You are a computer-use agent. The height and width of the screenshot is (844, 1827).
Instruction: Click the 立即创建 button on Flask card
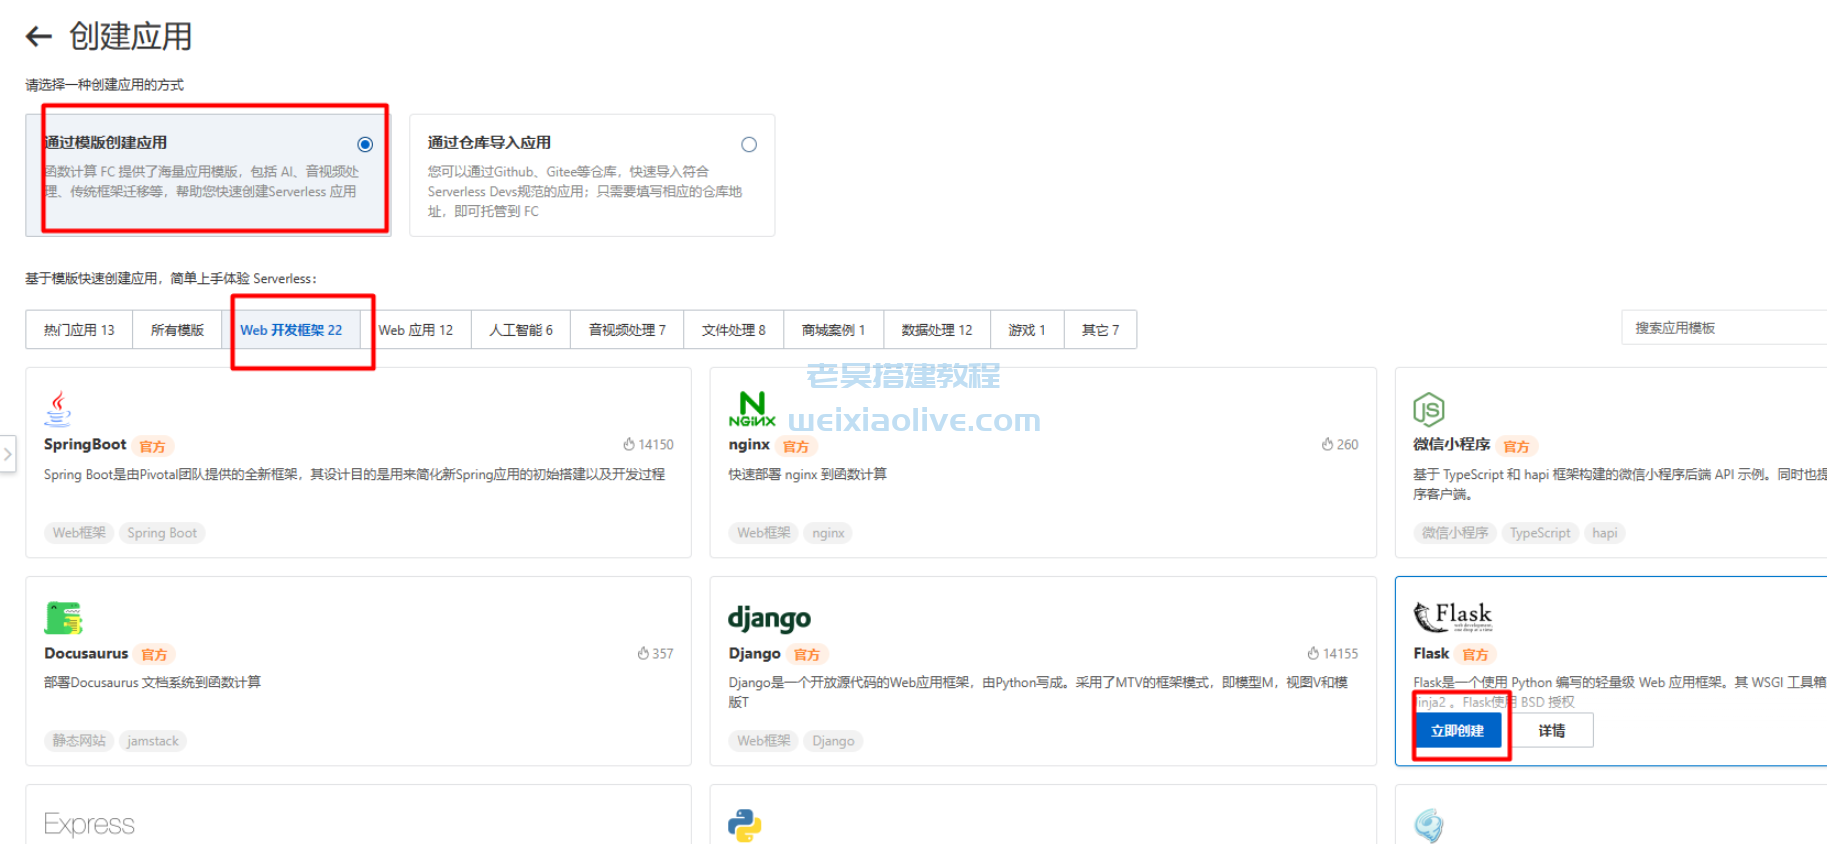(x=1458, y=731)
